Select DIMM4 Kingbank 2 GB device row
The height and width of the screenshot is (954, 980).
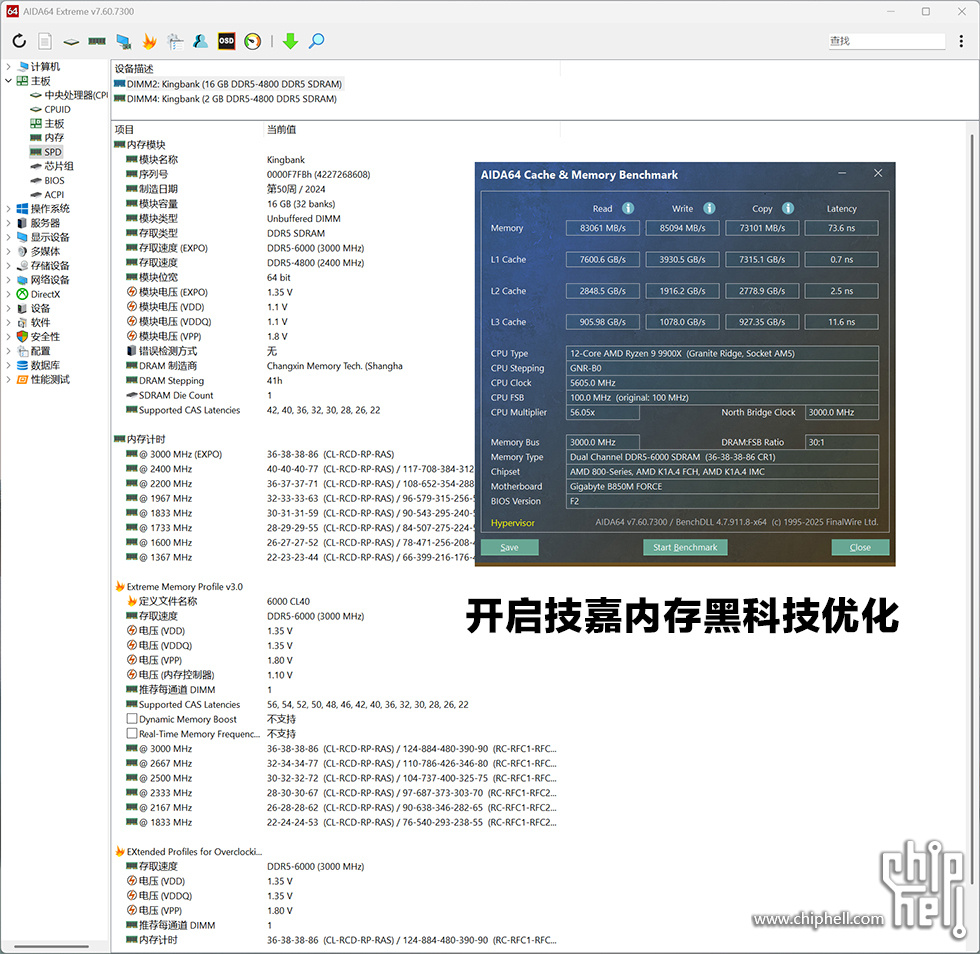point(226,99)
